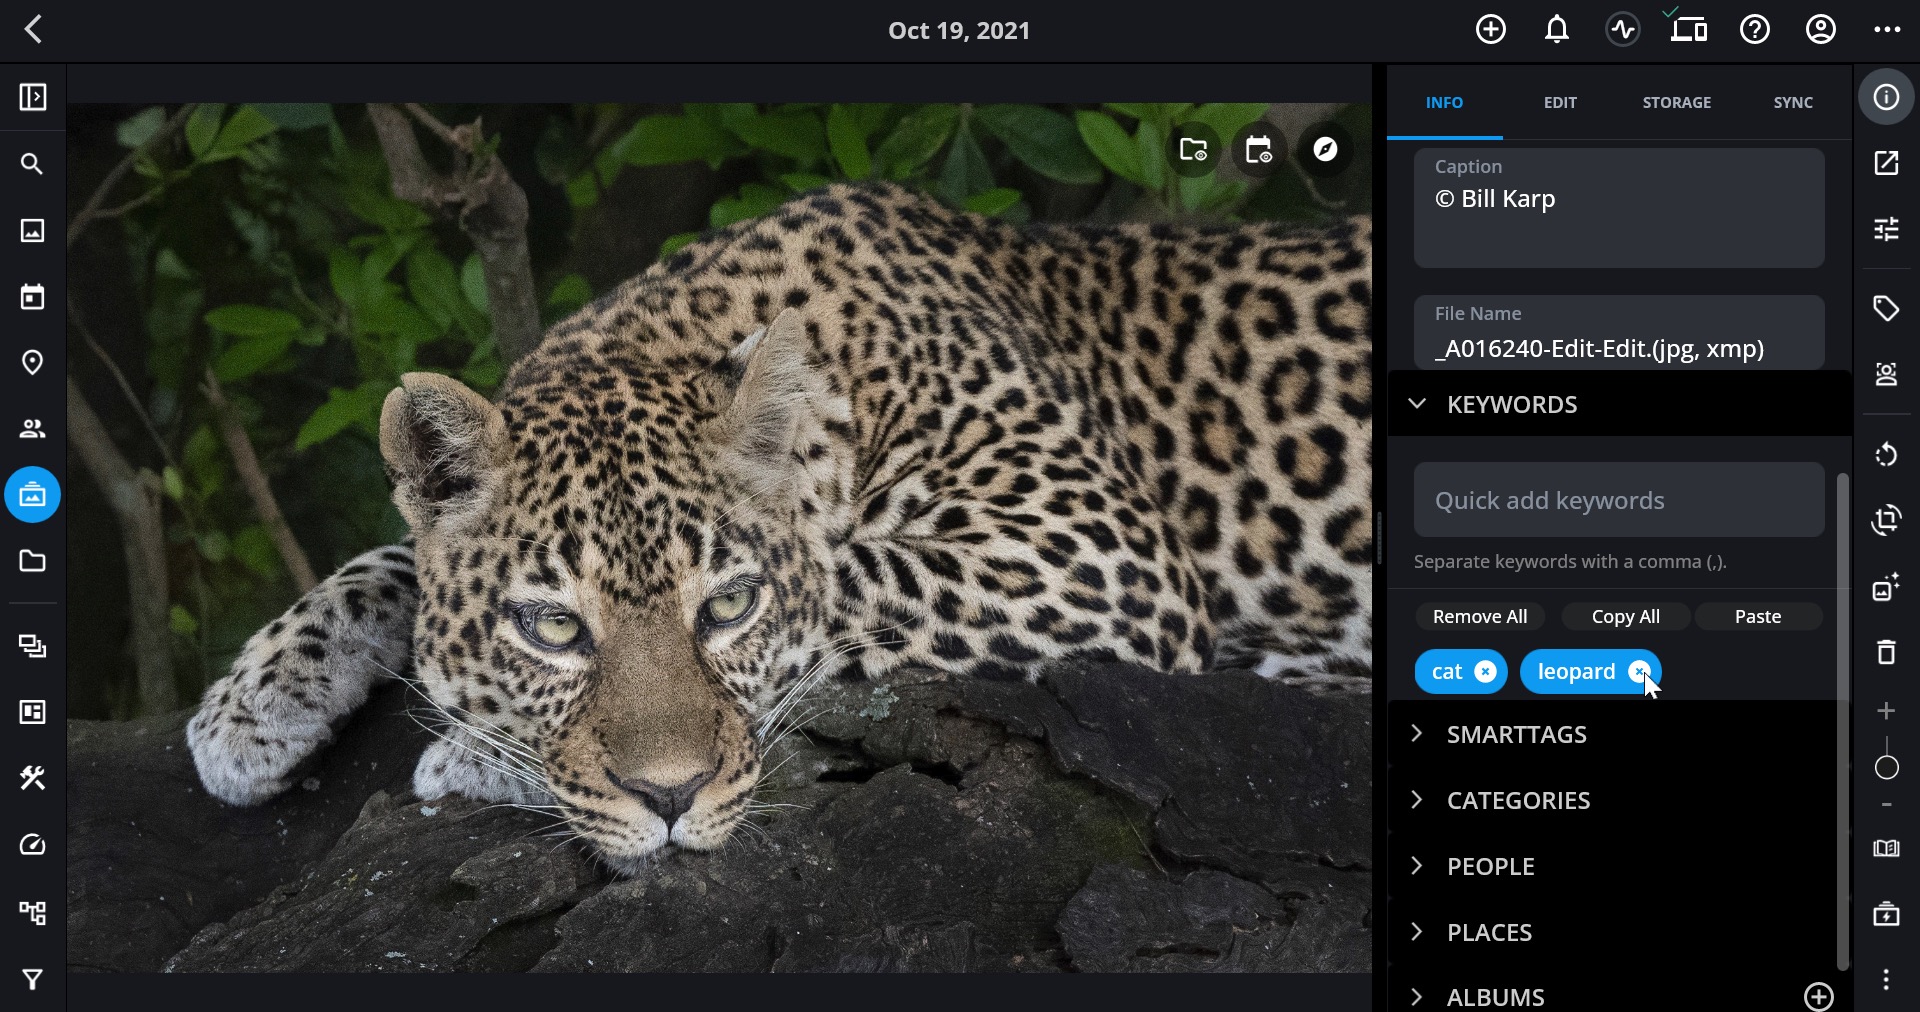The width and height of the screenshot is (1920, 1012).
Task: Go back with the top-left arrow
Action: click(34, 29)
